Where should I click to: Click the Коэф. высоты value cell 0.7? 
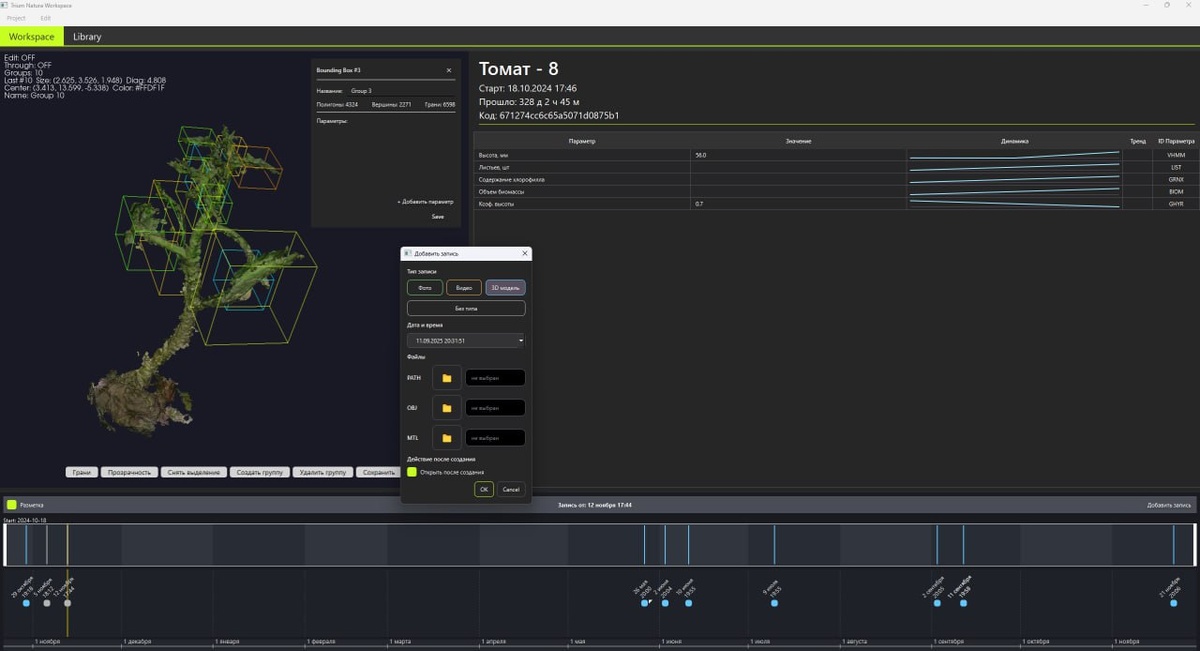click(798, 203)
